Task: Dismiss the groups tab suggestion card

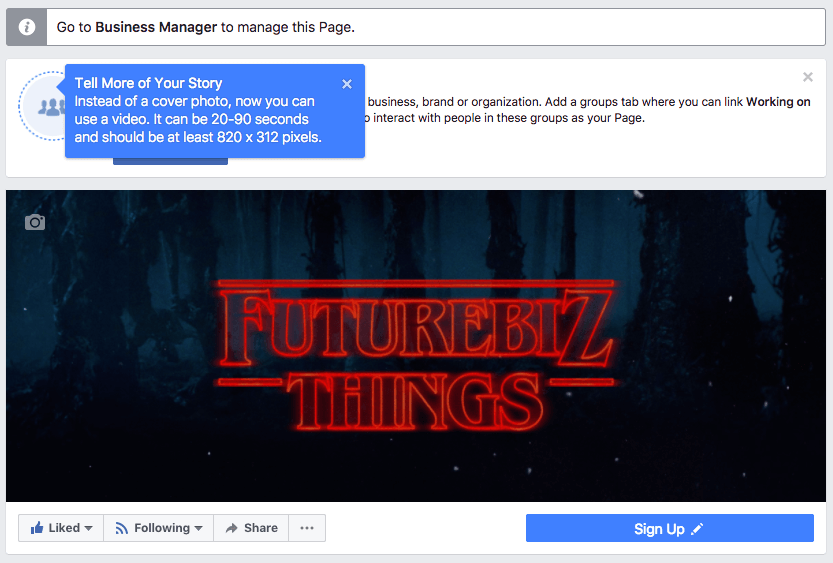Action: [808, 77]
